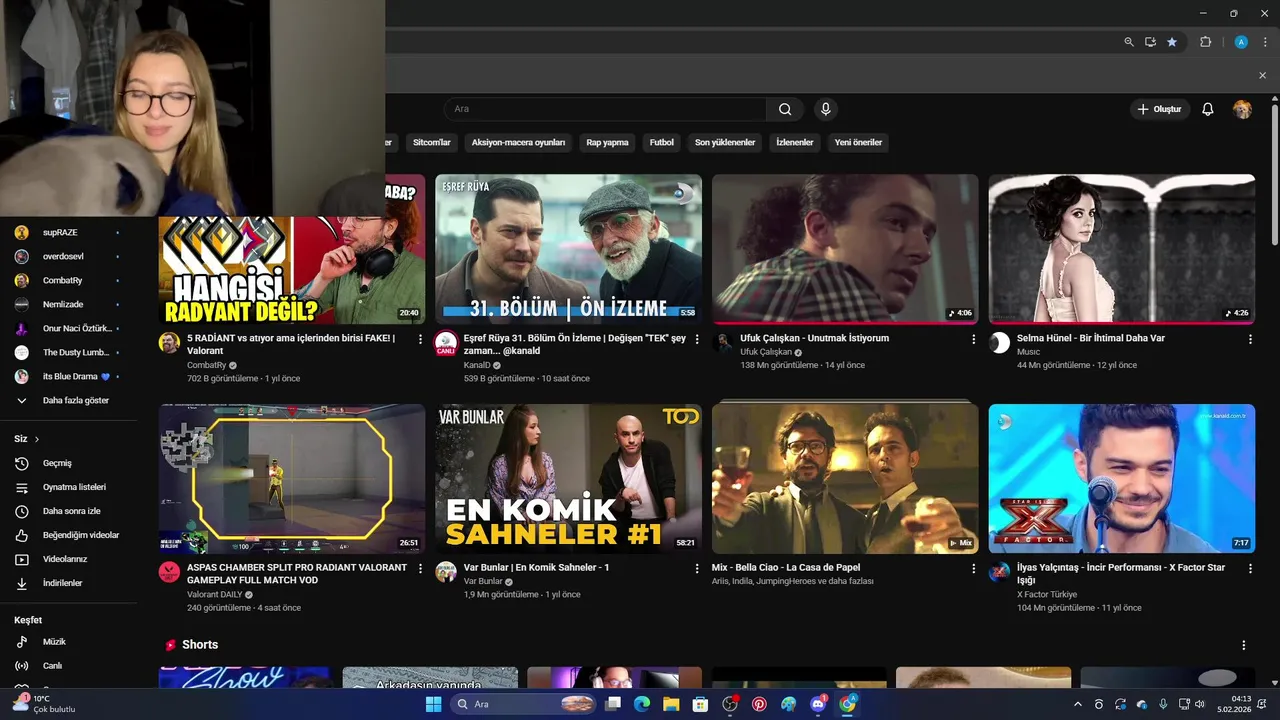
Task: Play the Selma Hünel video thumbnail
Action: click(1122, 249)
